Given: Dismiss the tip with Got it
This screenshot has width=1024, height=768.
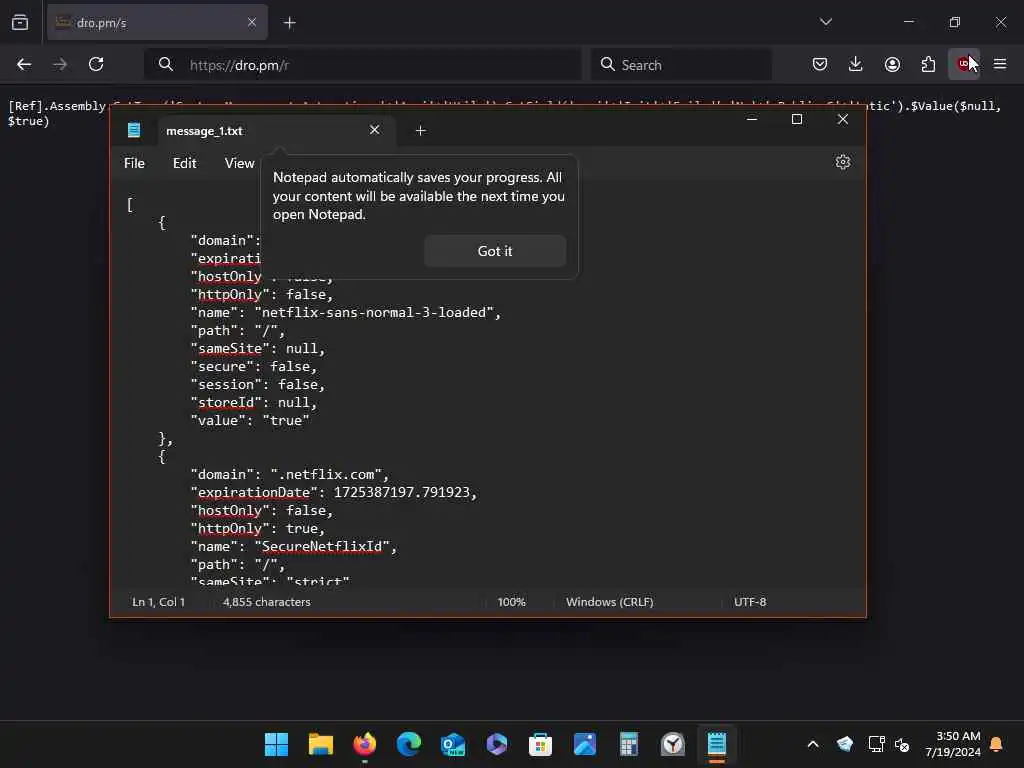Looking at the screenshot, I should point(494,251).
